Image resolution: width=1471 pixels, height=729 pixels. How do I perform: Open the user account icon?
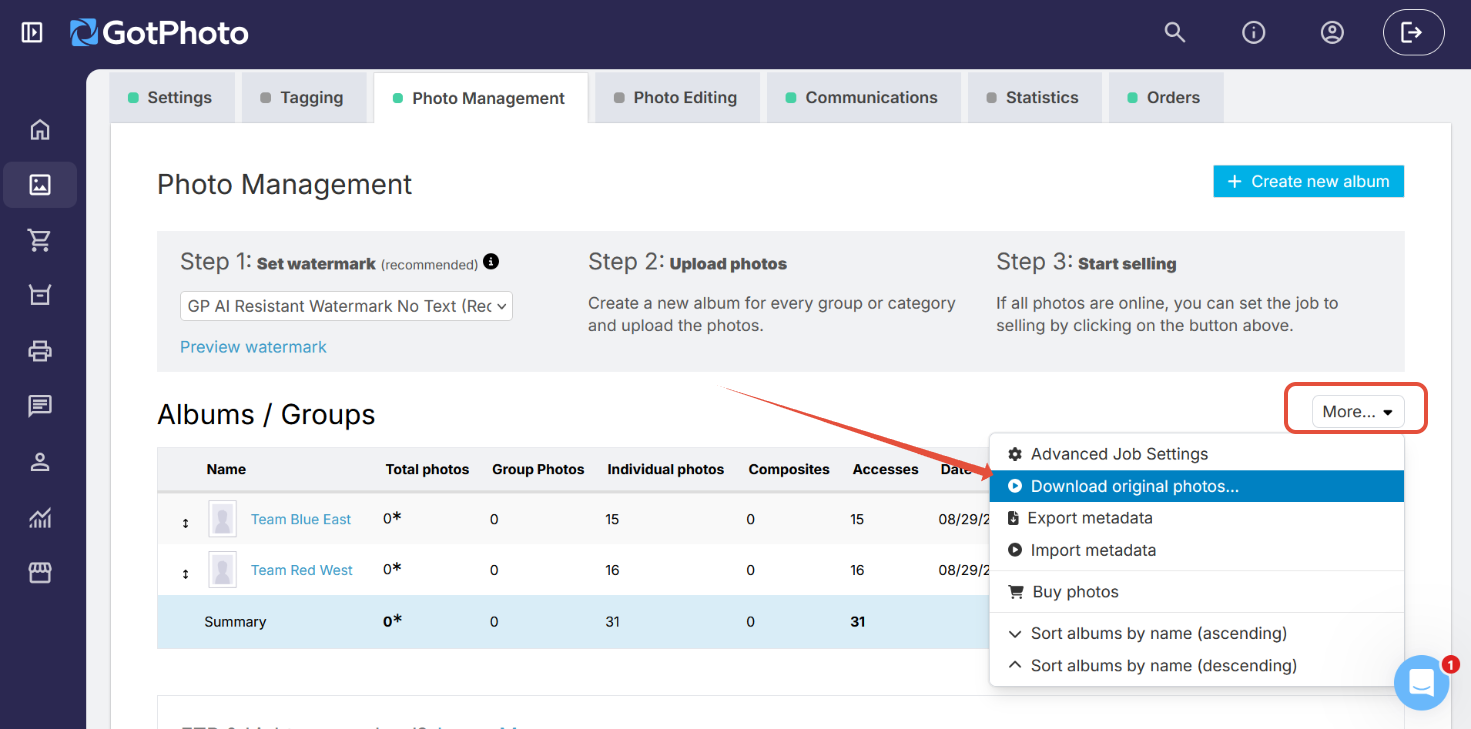(x=1332, y=33)
